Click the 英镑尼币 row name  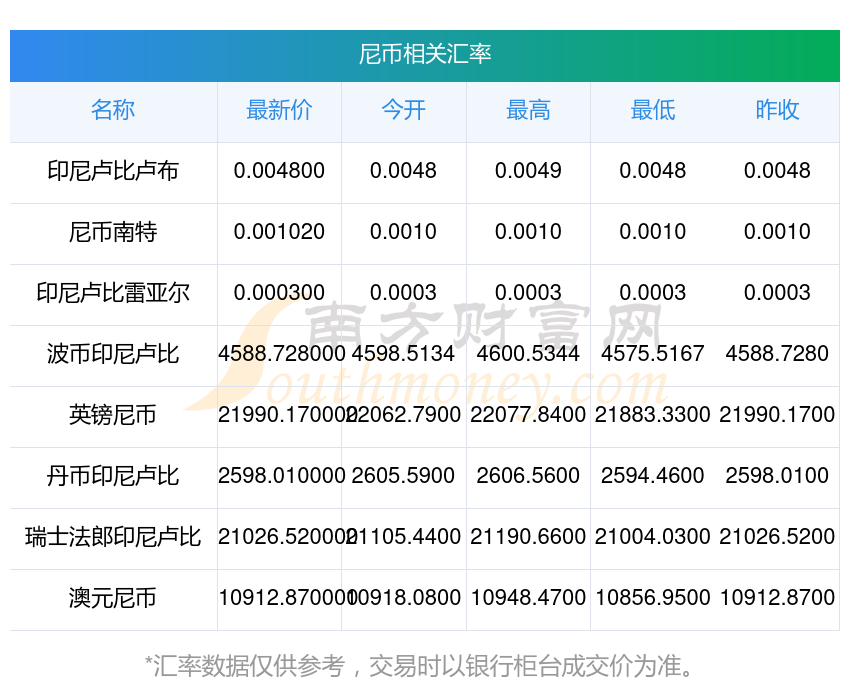[x=113, y=415]
